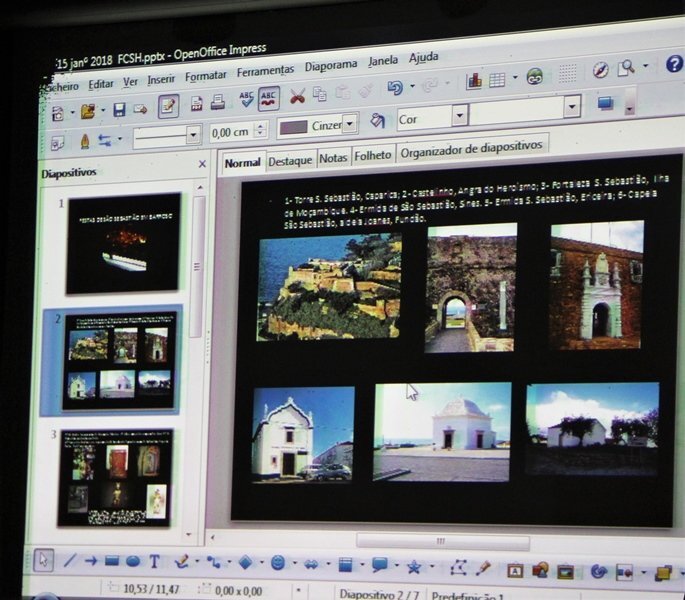Switch to Organizador de diapositivos tab
This screenshot has height=600, width=685.
[x=472, y=146]
